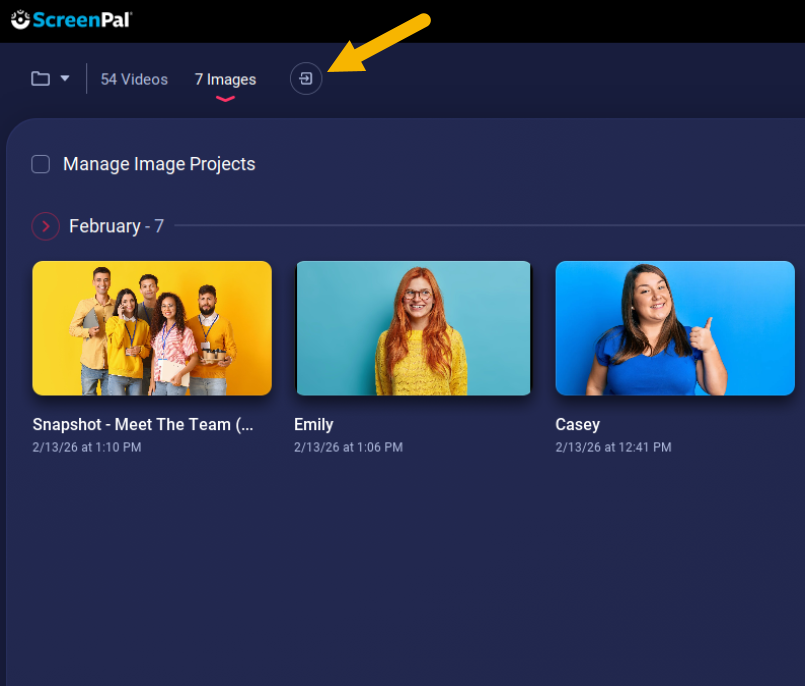Click the '2/13/26 at 1:06 PM' timestamp
The height and width of the screenshot is (686, 805).
coord(348,447)
